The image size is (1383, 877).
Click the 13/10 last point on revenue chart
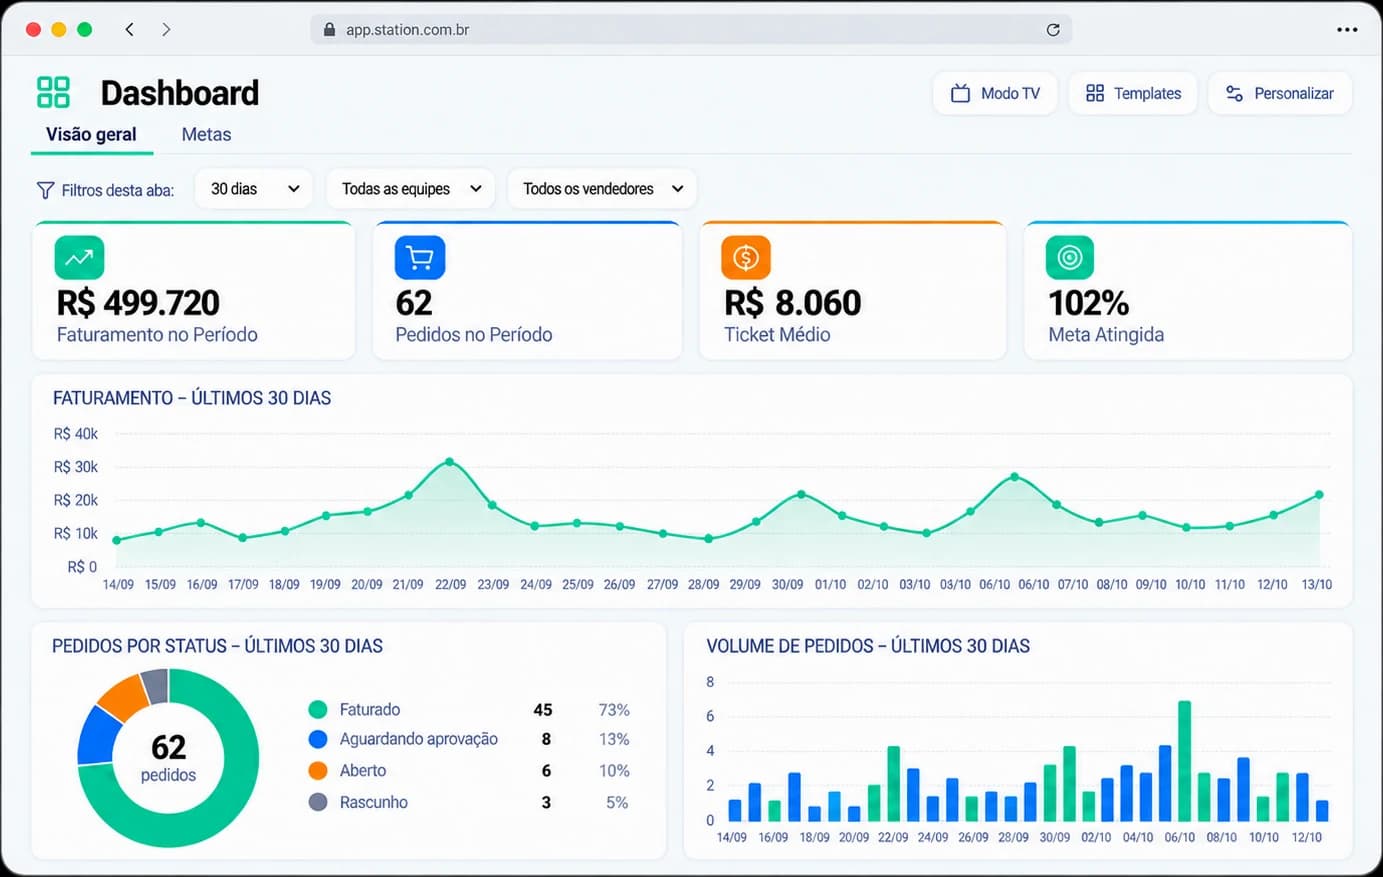1319,495
